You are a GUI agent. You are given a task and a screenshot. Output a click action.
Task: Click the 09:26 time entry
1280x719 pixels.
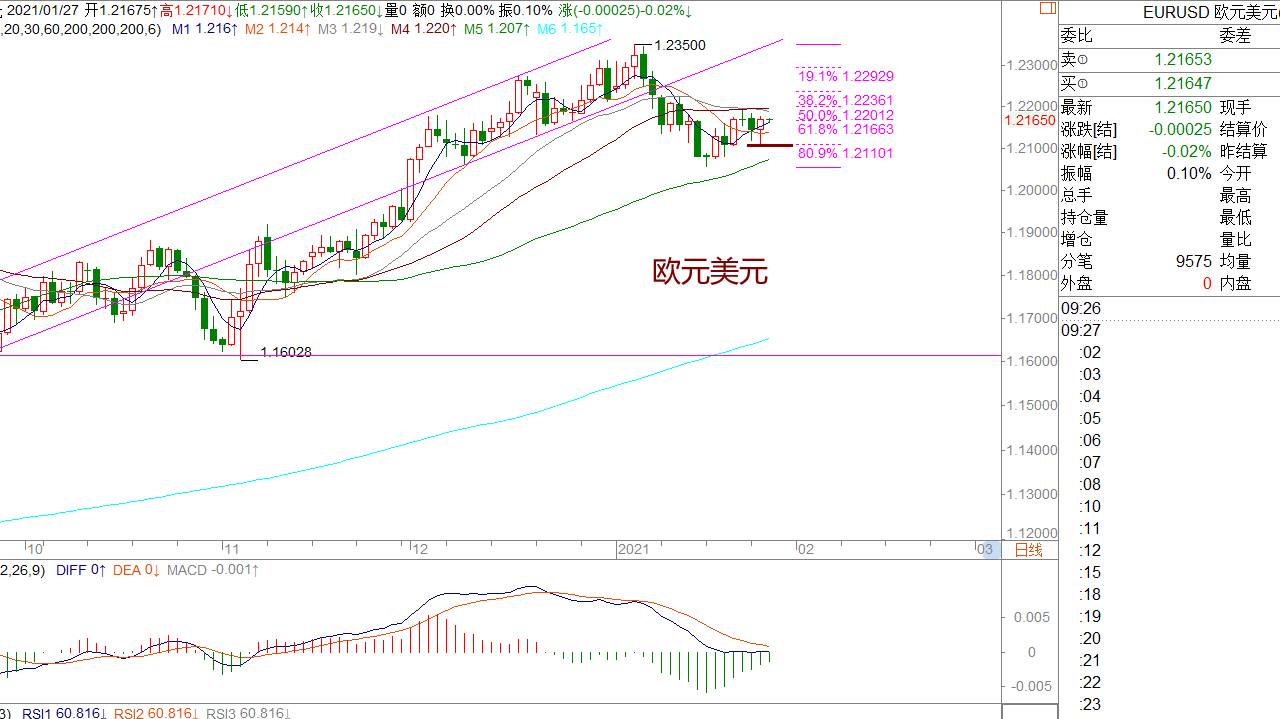coord(1081,309)
